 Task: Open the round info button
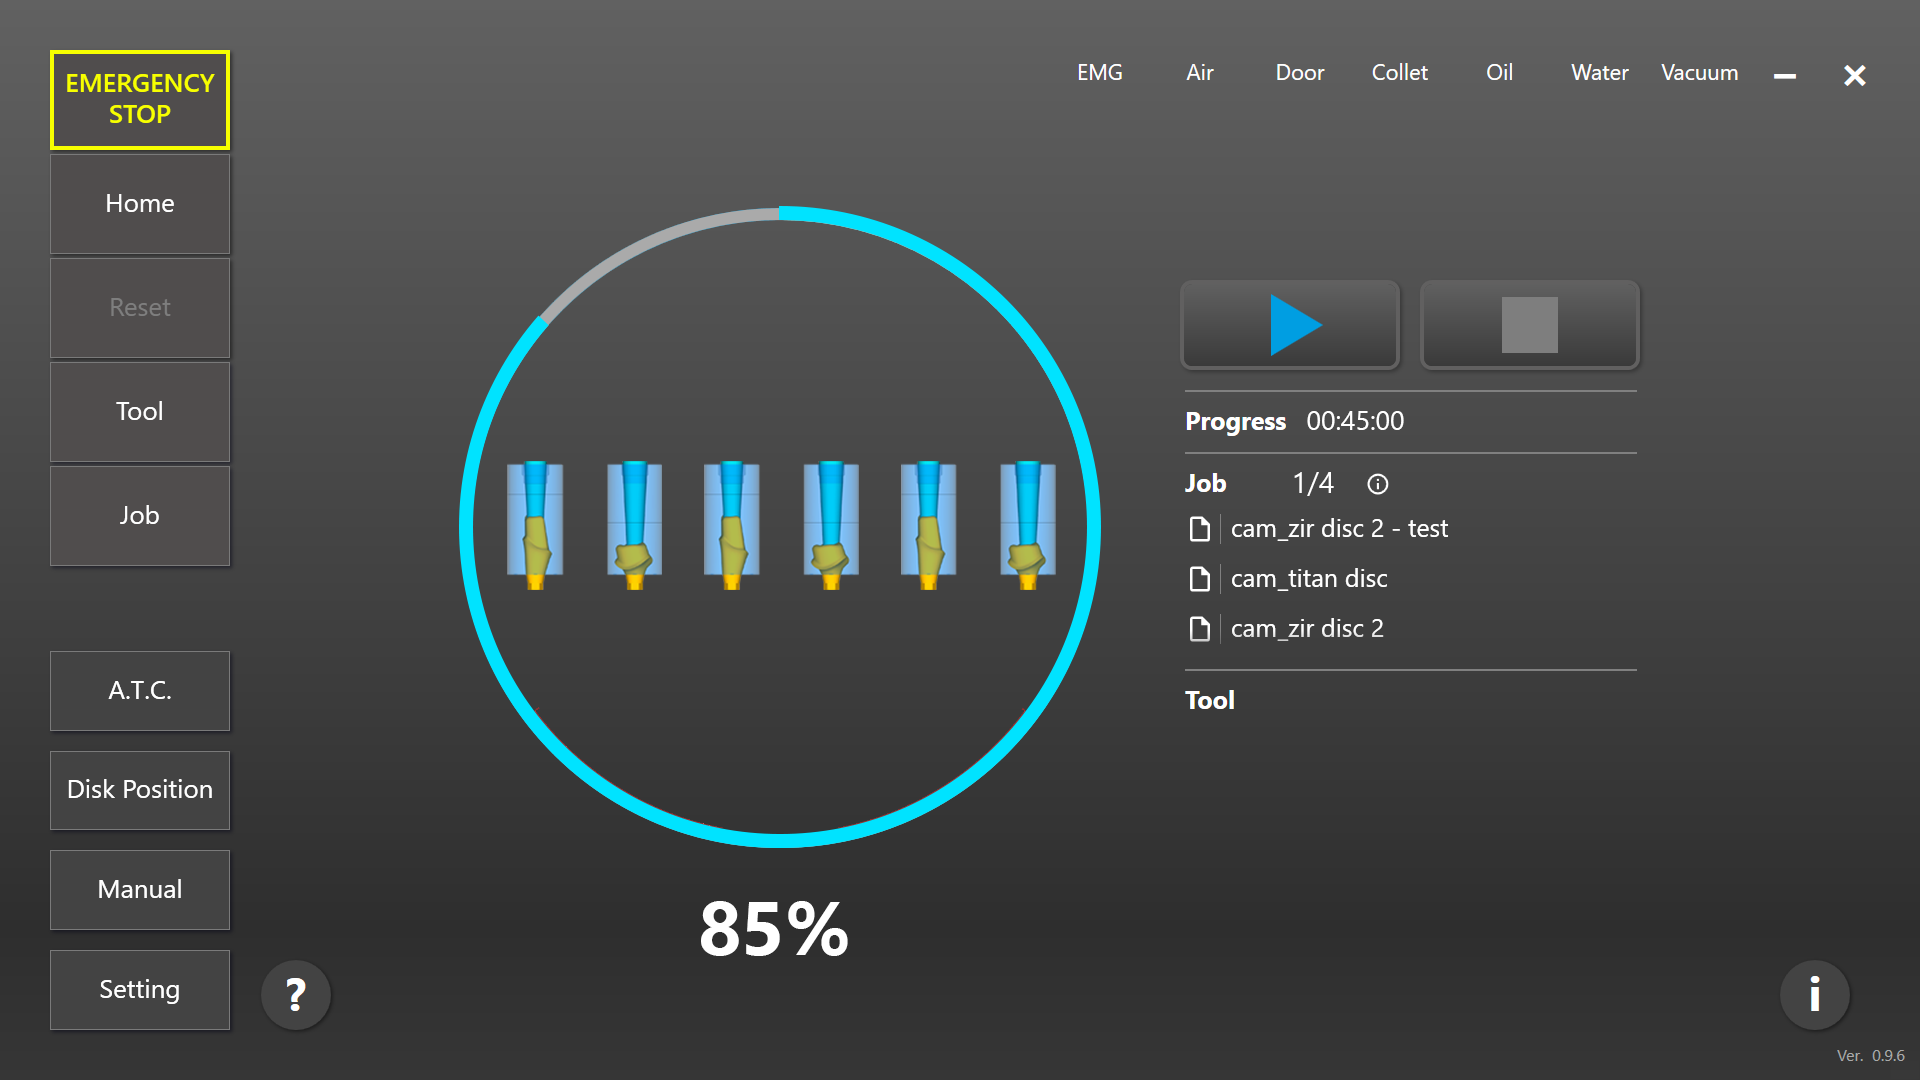(x=1814, y=995)
